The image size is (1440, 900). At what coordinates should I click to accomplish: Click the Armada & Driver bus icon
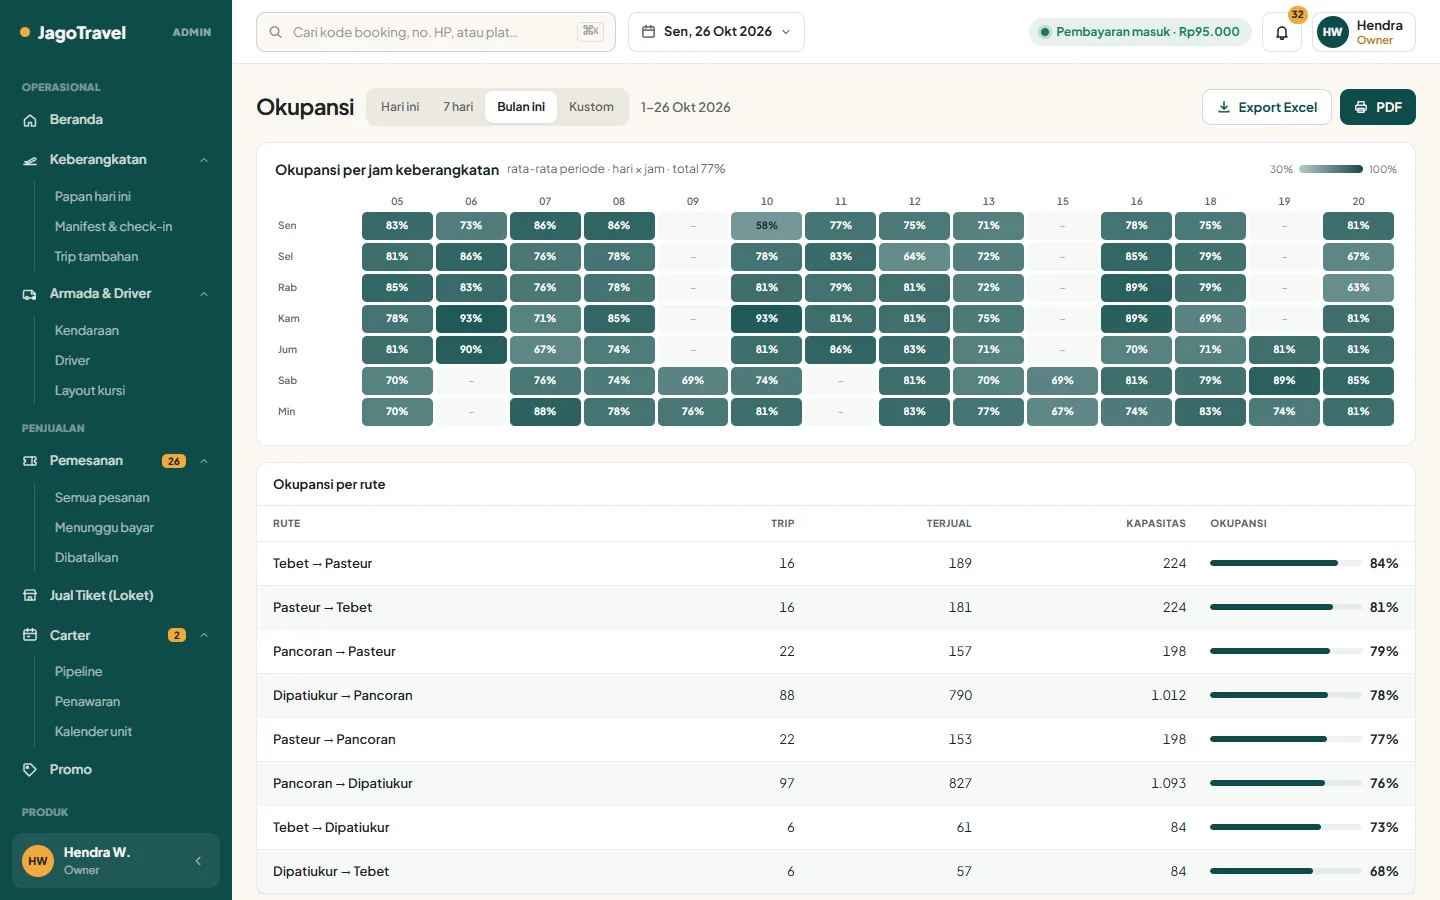[x=30, y=294]
